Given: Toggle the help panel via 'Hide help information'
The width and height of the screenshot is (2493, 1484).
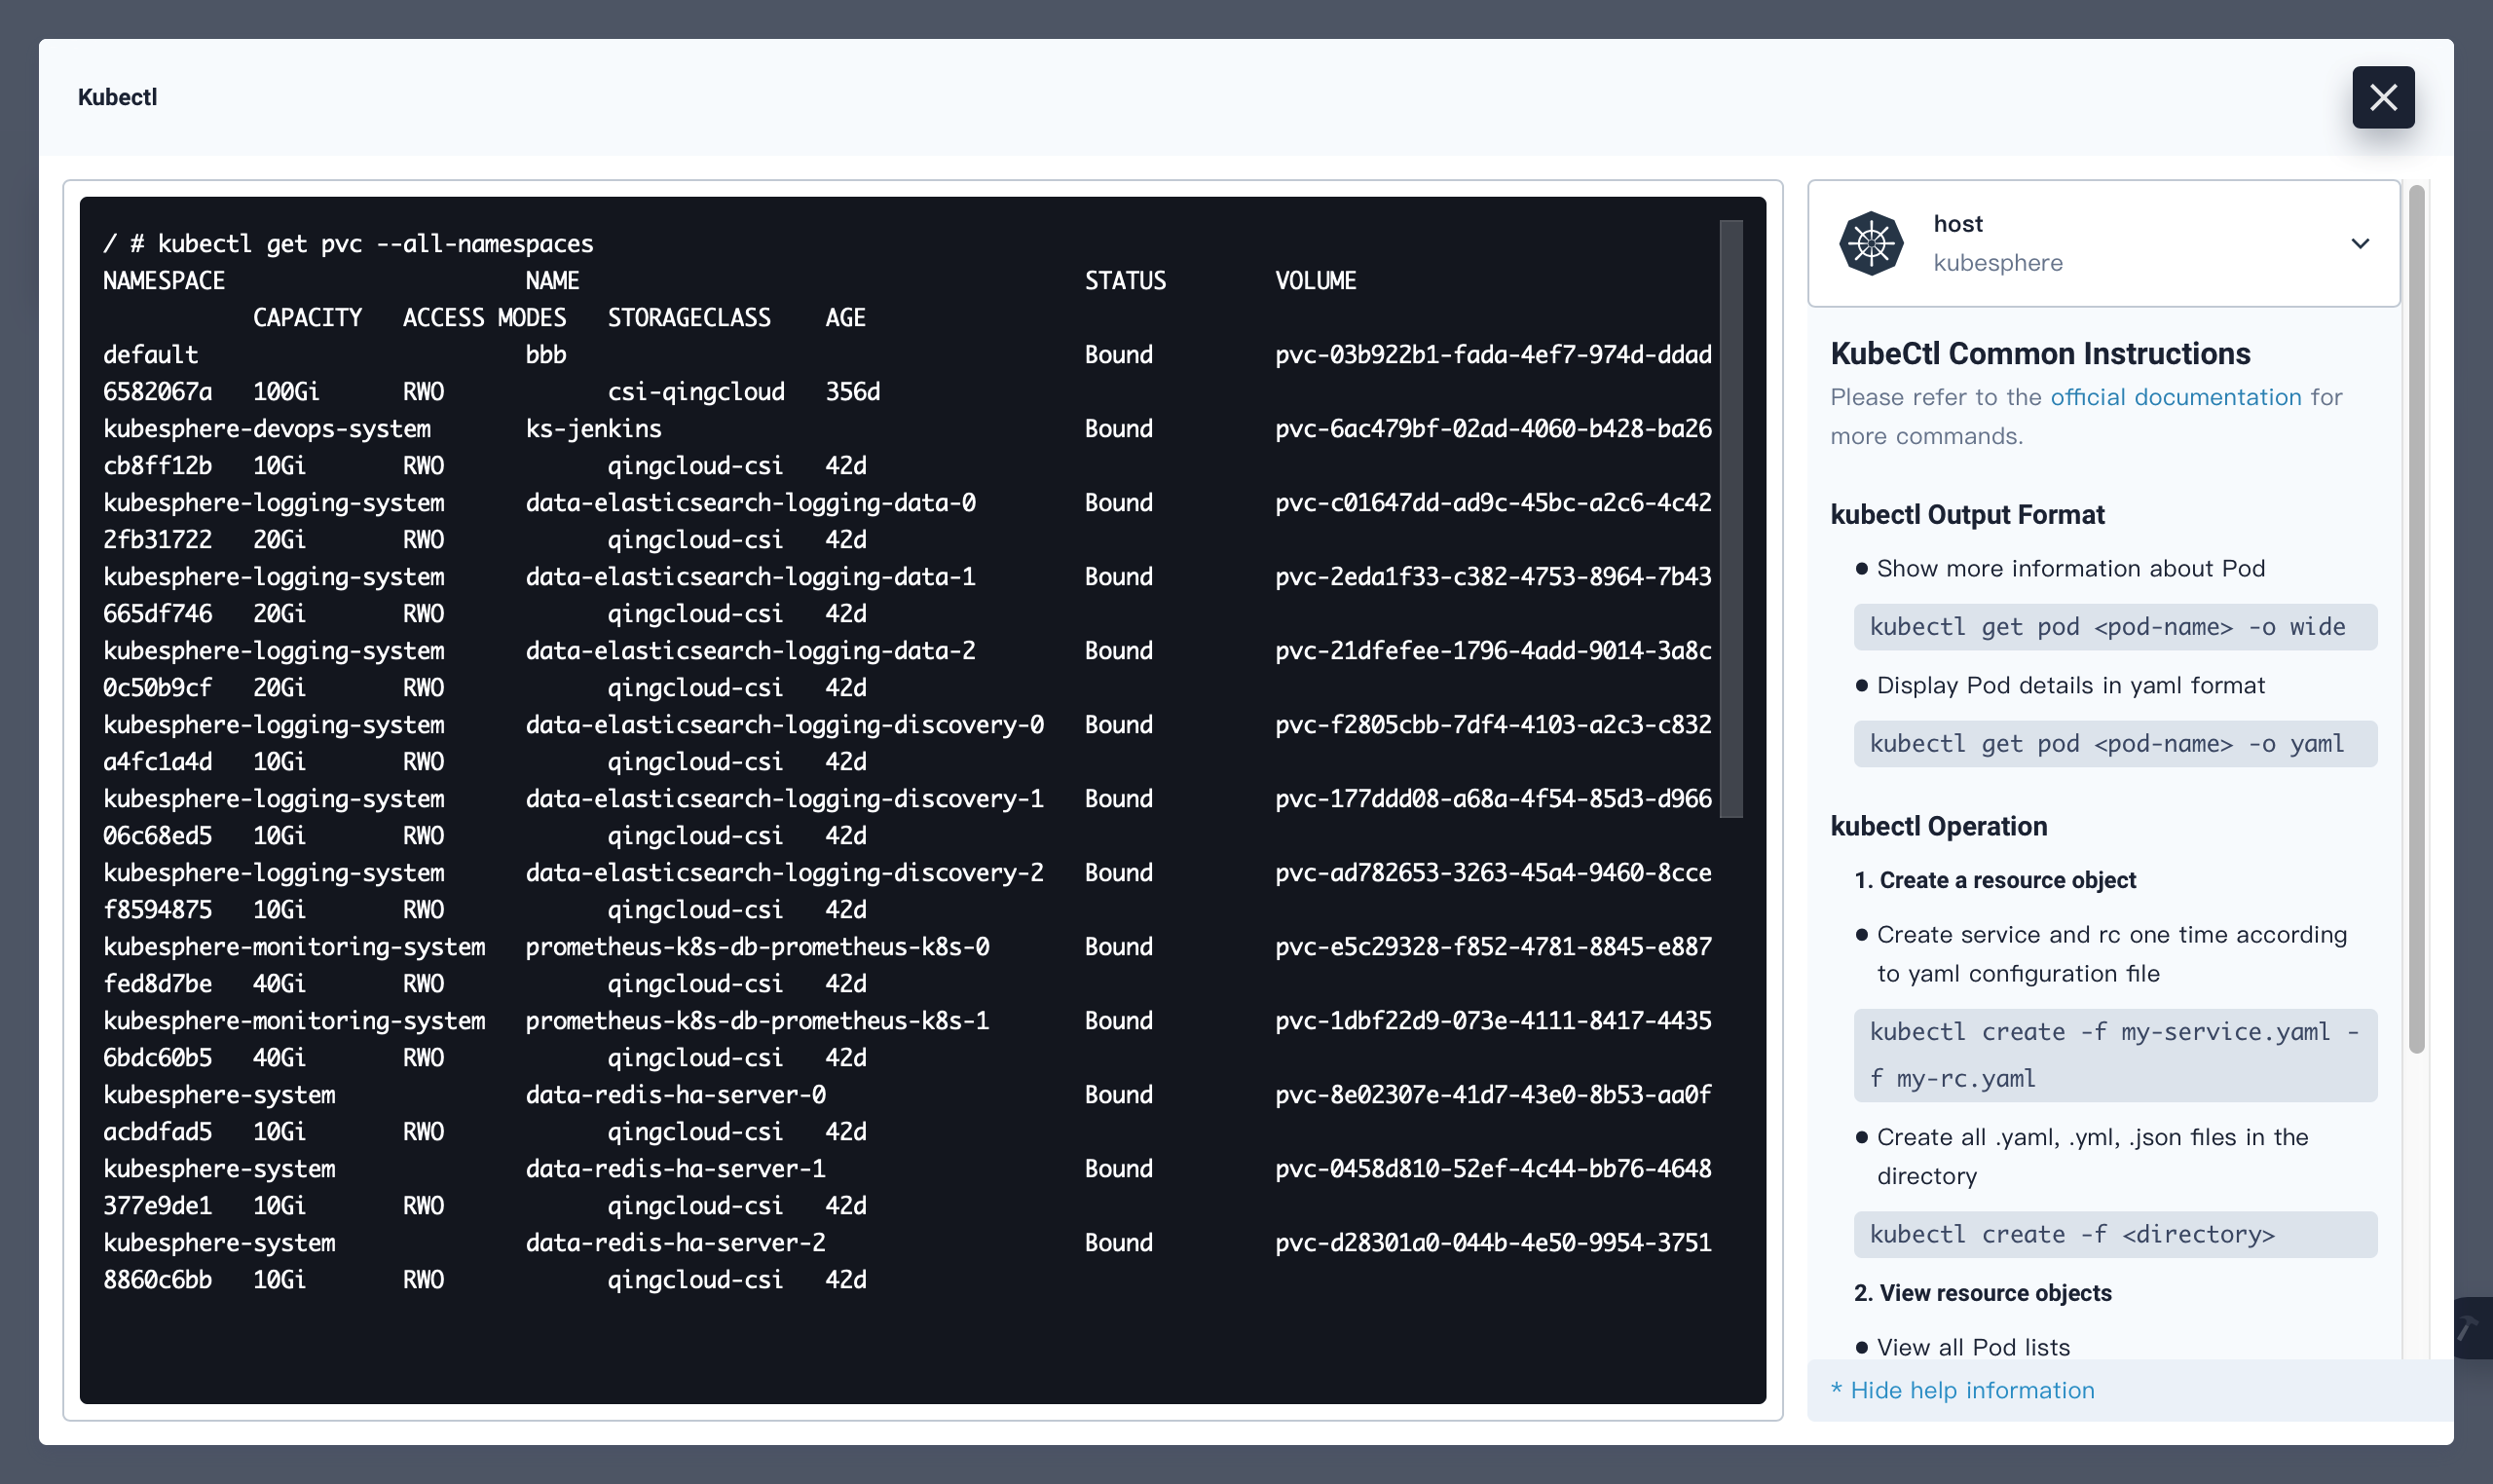Looking at the screenshot, I should tap(1962, 1390).
